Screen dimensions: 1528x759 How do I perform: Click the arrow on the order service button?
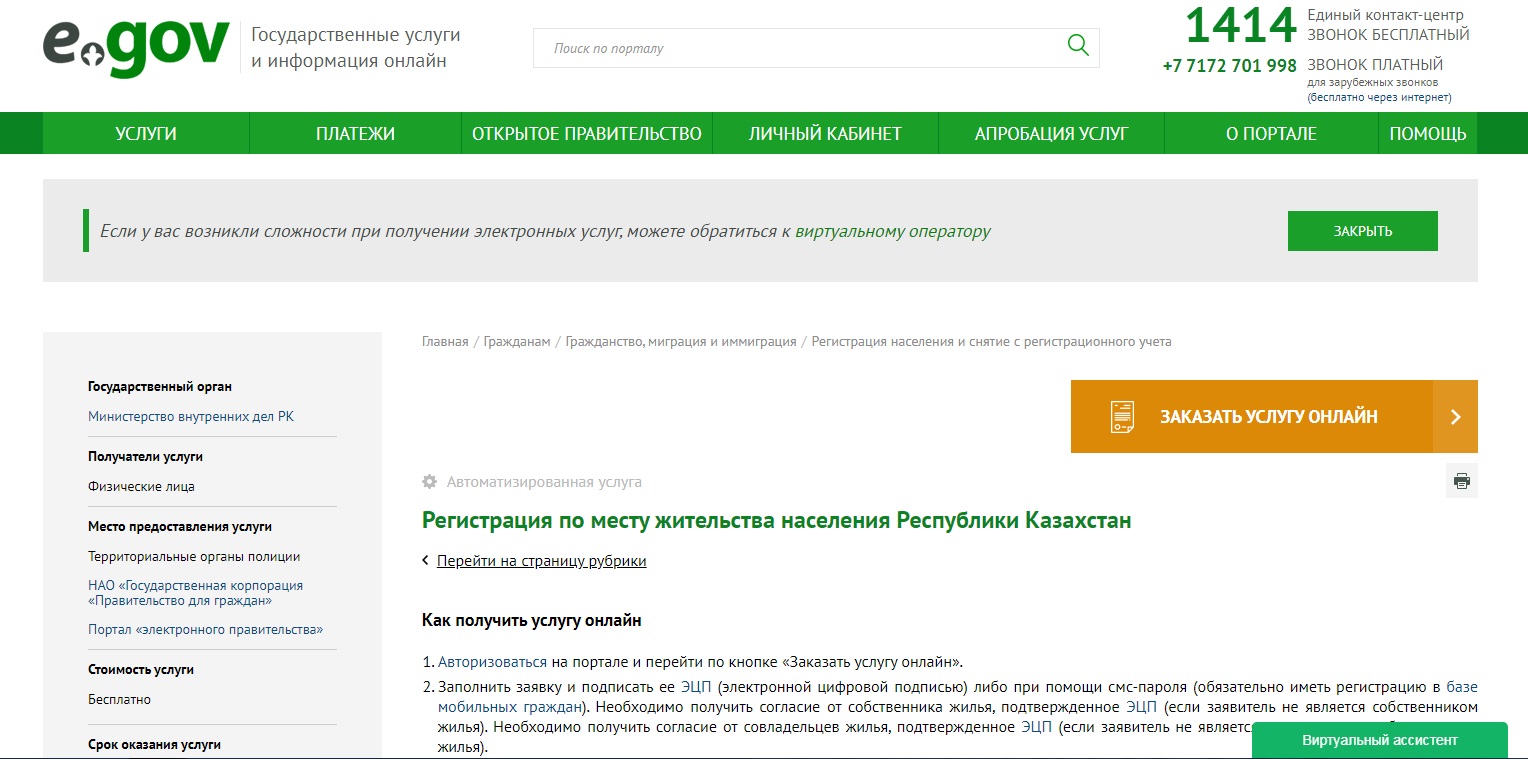1455,417
